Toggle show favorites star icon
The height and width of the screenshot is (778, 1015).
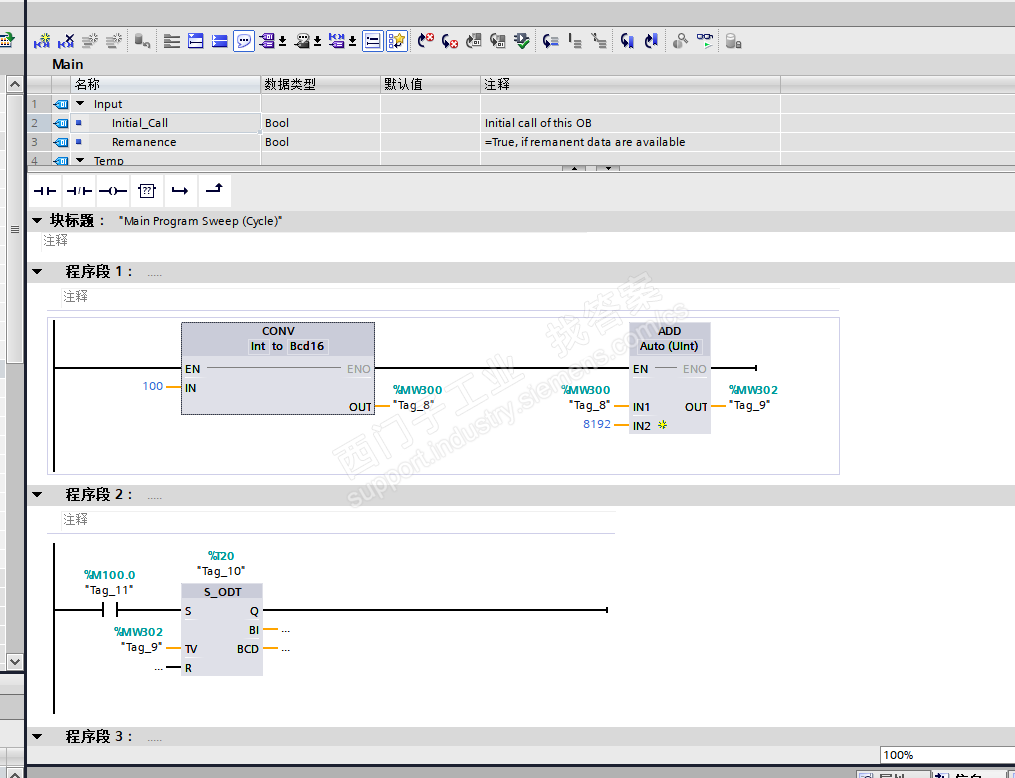point(397,41)
